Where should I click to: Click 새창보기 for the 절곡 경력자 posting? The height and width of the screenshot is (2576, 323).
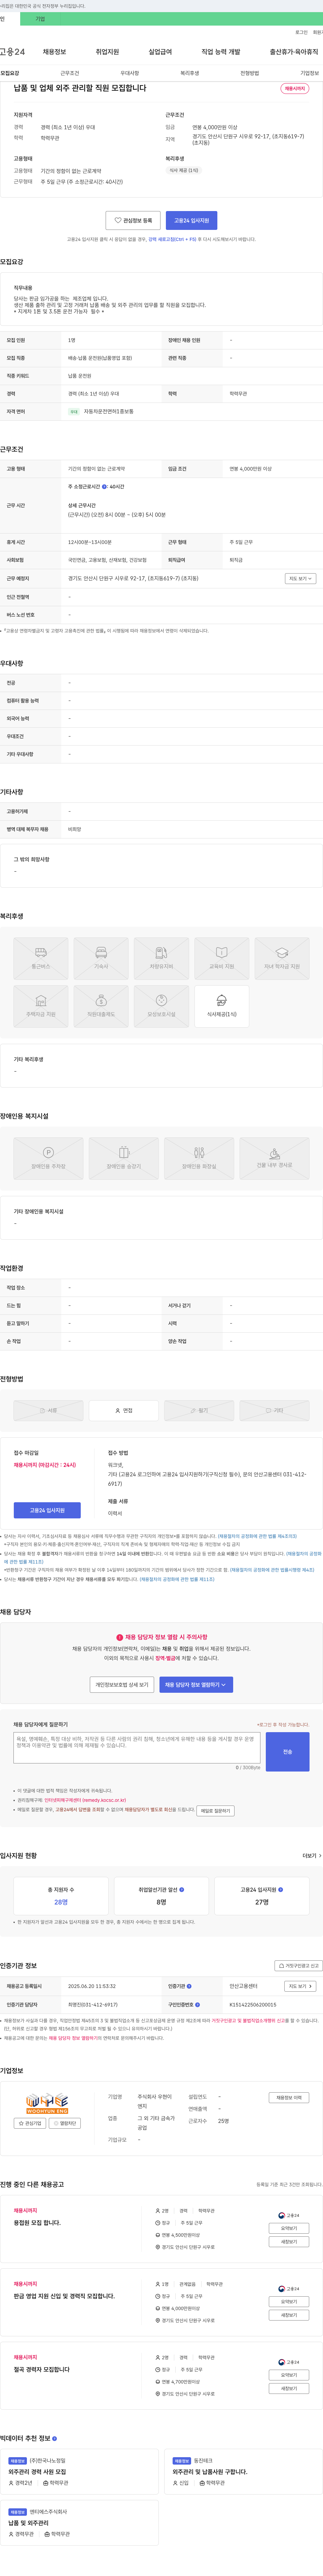(289, 2388)
